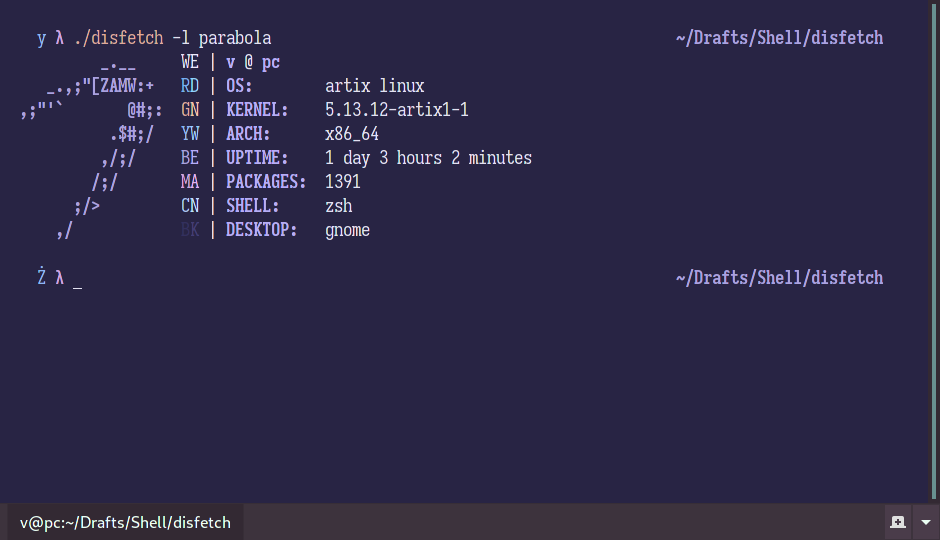Viewport: 940px width, 540px height.
Task: Click the 'gnome' desktop value
Action: pos(347,231)
